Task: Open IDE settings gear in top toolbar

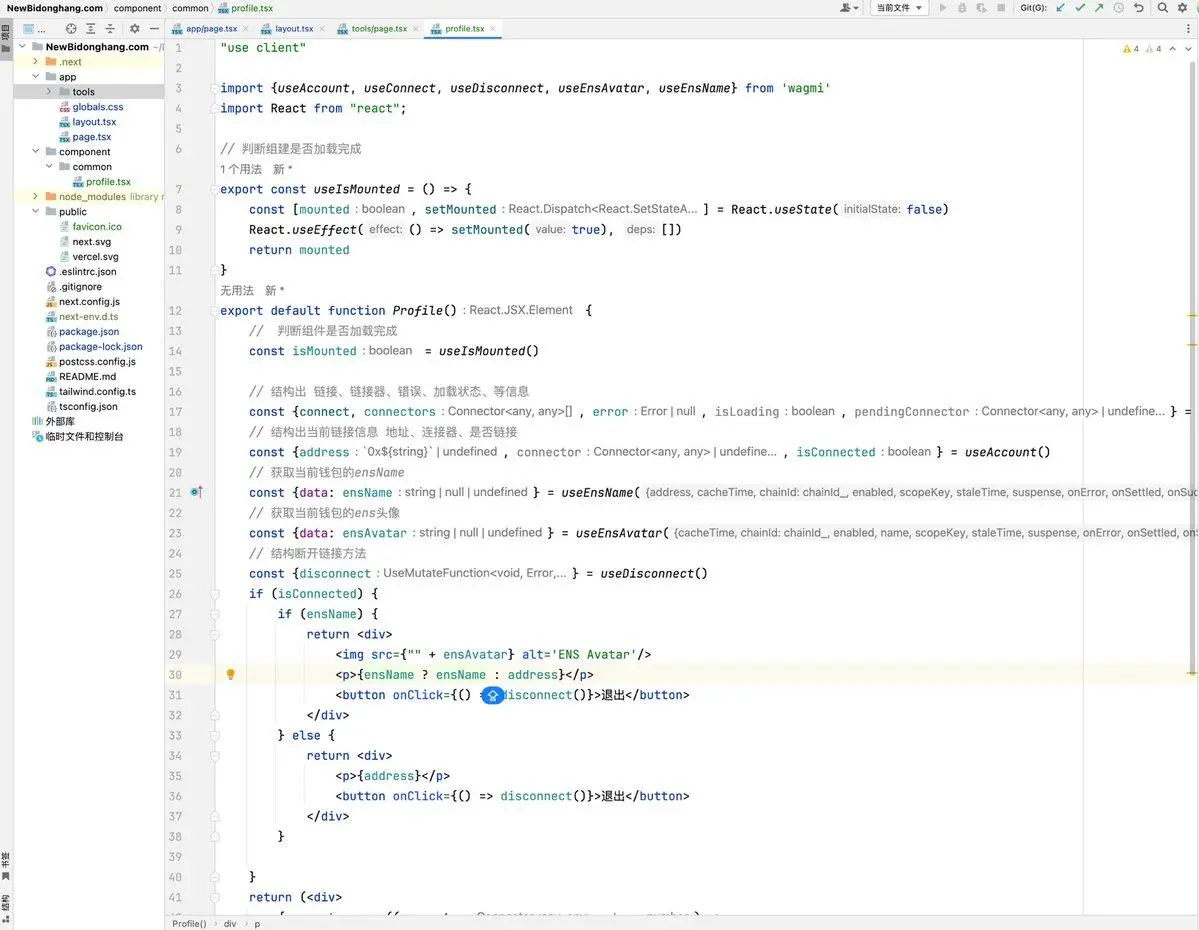Action: (1182, 8)
